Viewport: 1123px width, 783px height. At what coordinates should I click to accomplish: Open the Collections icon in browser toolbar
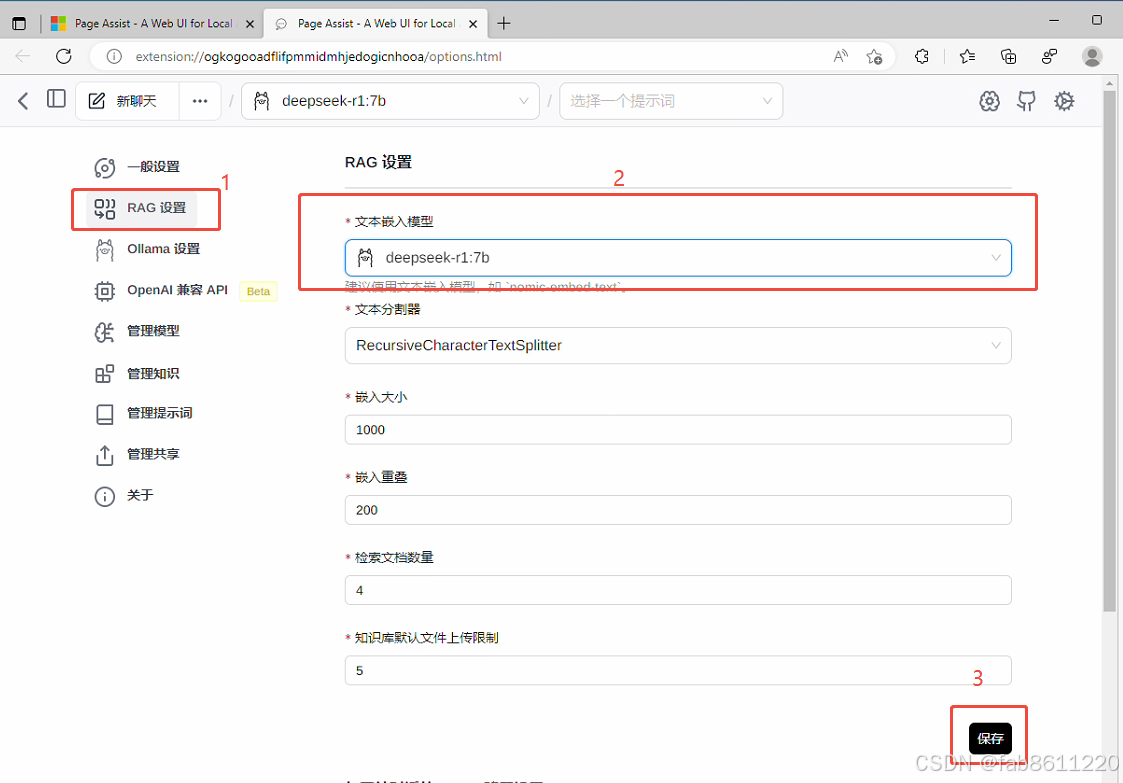pyautogui.click(x=1008, y=57)
